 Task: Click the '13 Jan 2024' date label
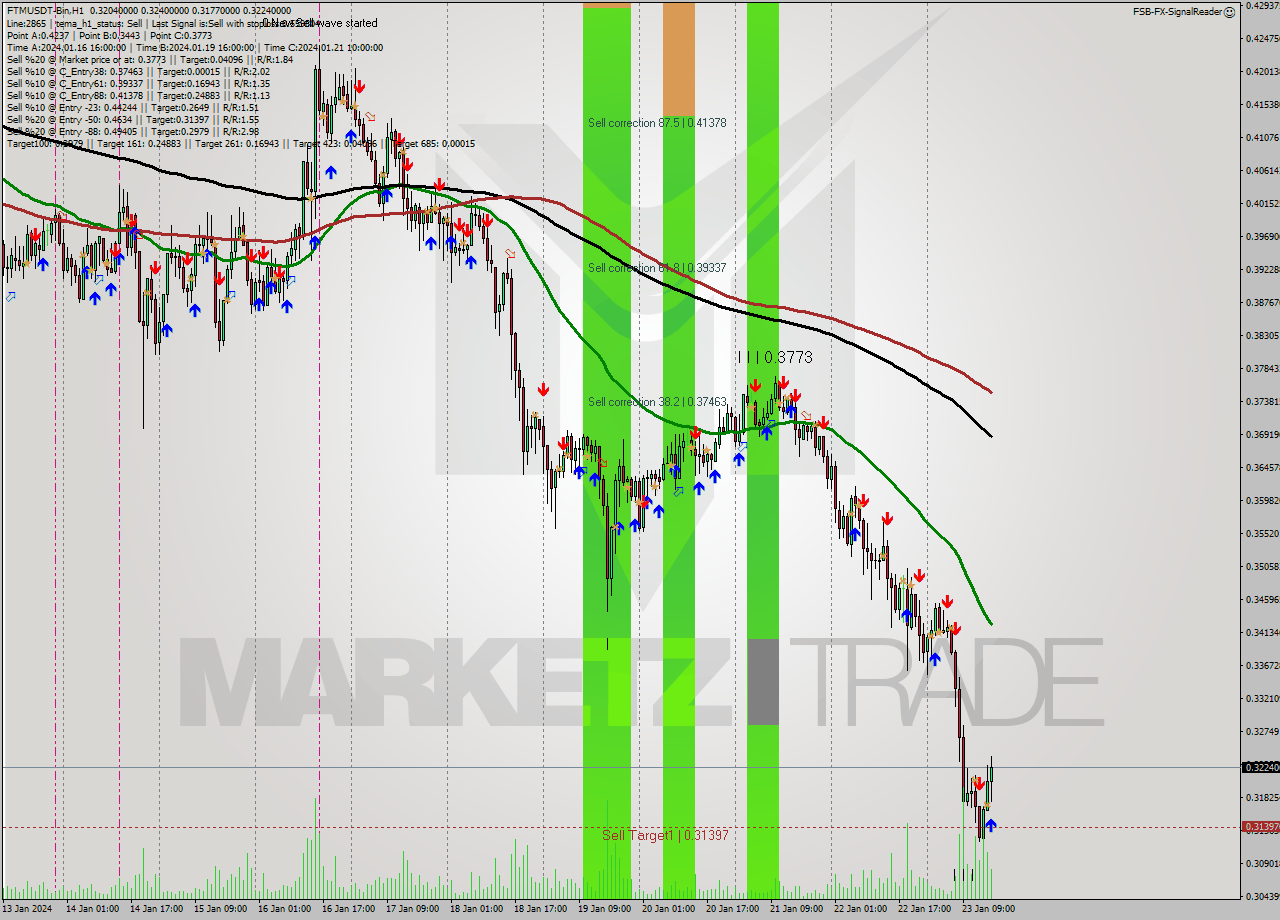(27, 909)
